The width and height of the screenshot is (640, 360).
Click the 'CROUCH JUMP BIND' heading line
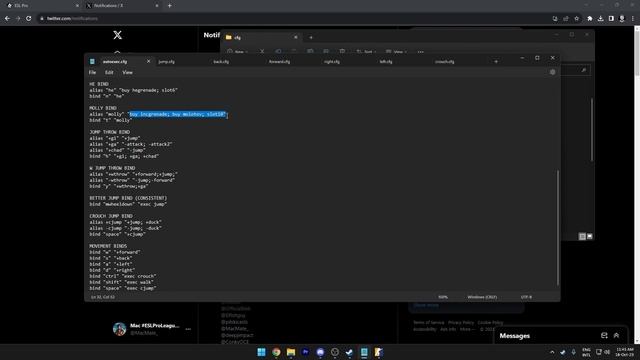coord(111,216)
